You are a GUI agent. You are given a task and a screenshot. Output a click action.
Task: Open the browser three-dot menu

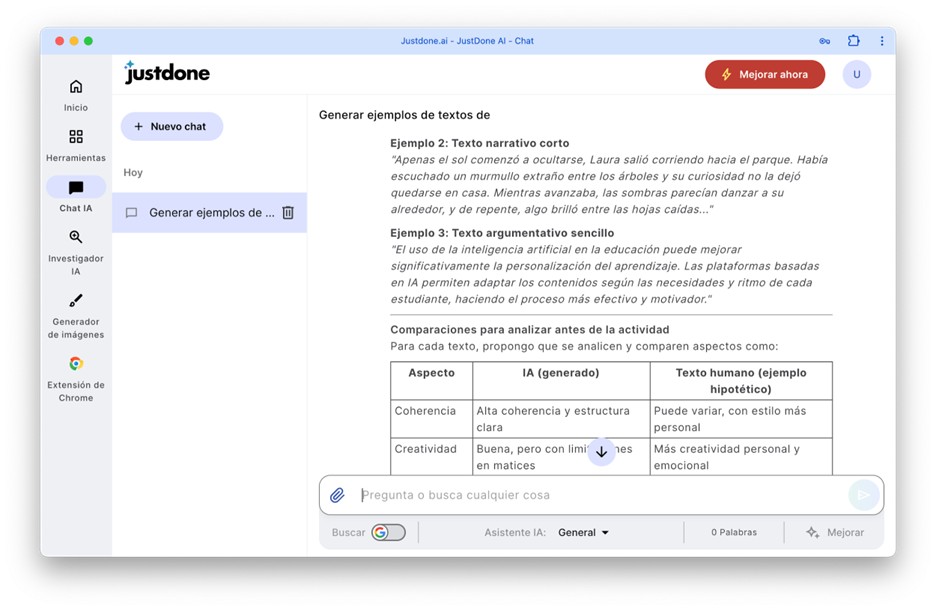pyautogui.click(x=881, y=40)
